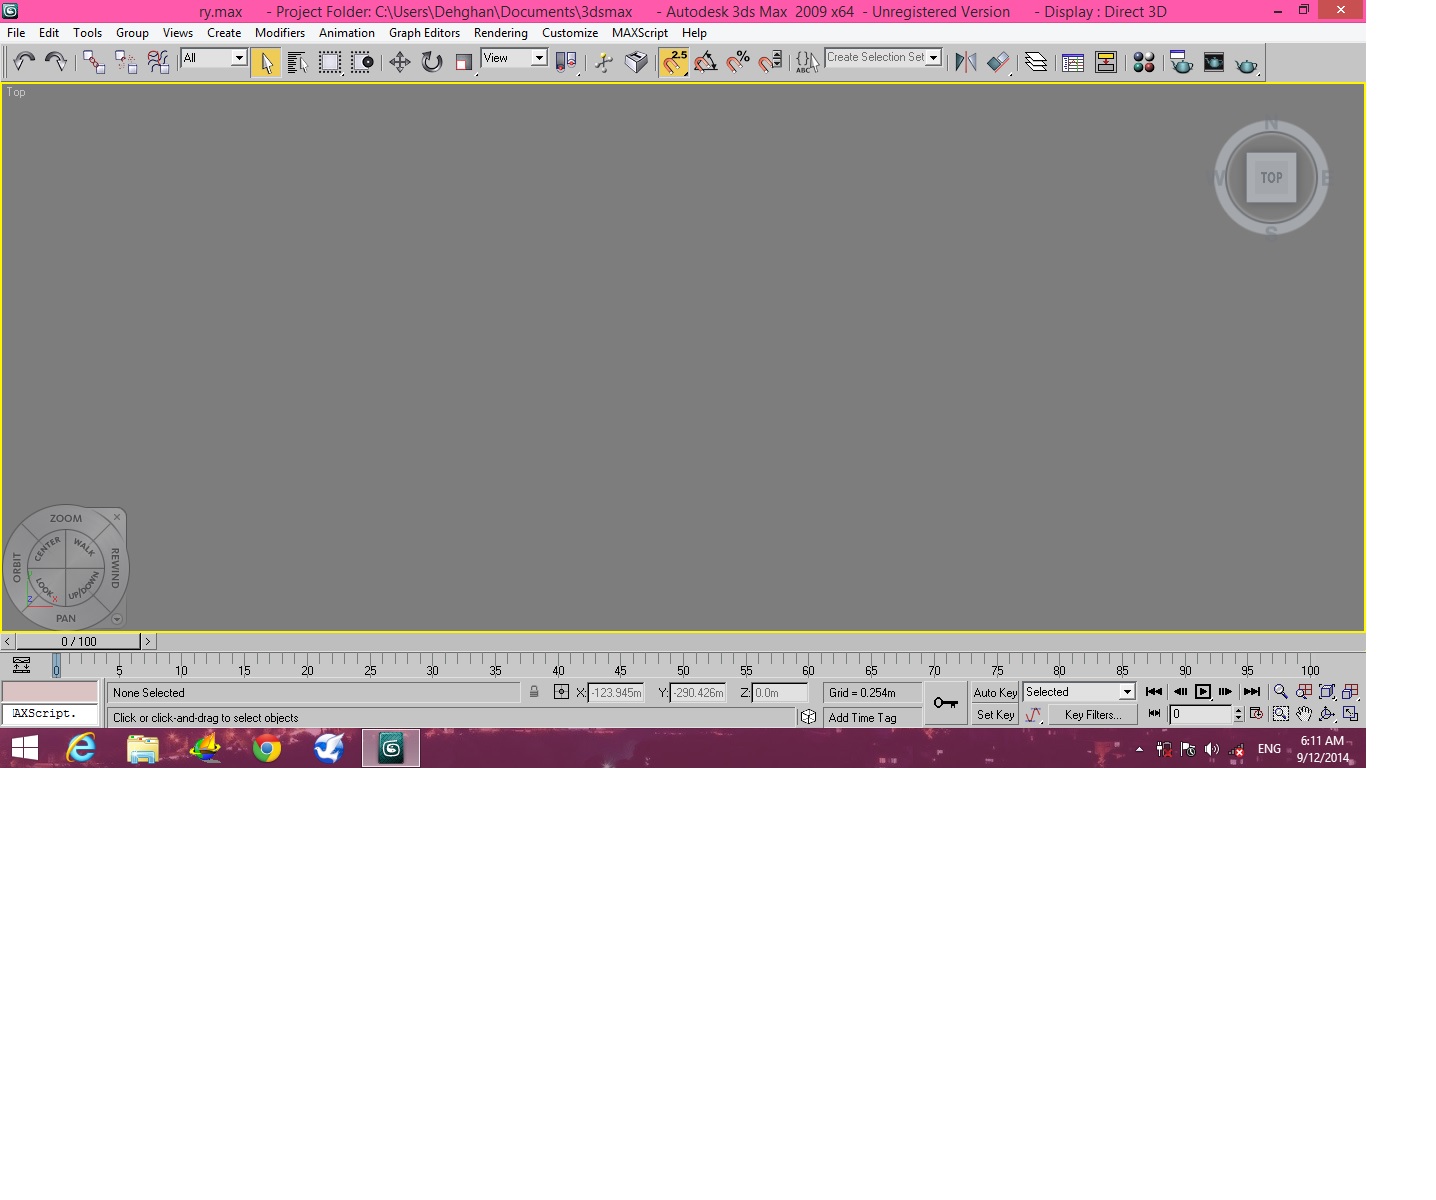Open the Layer Manager icon
Viewport: 1436px width, 1200px height.
pyautogui.click(x=1036, y=62)
